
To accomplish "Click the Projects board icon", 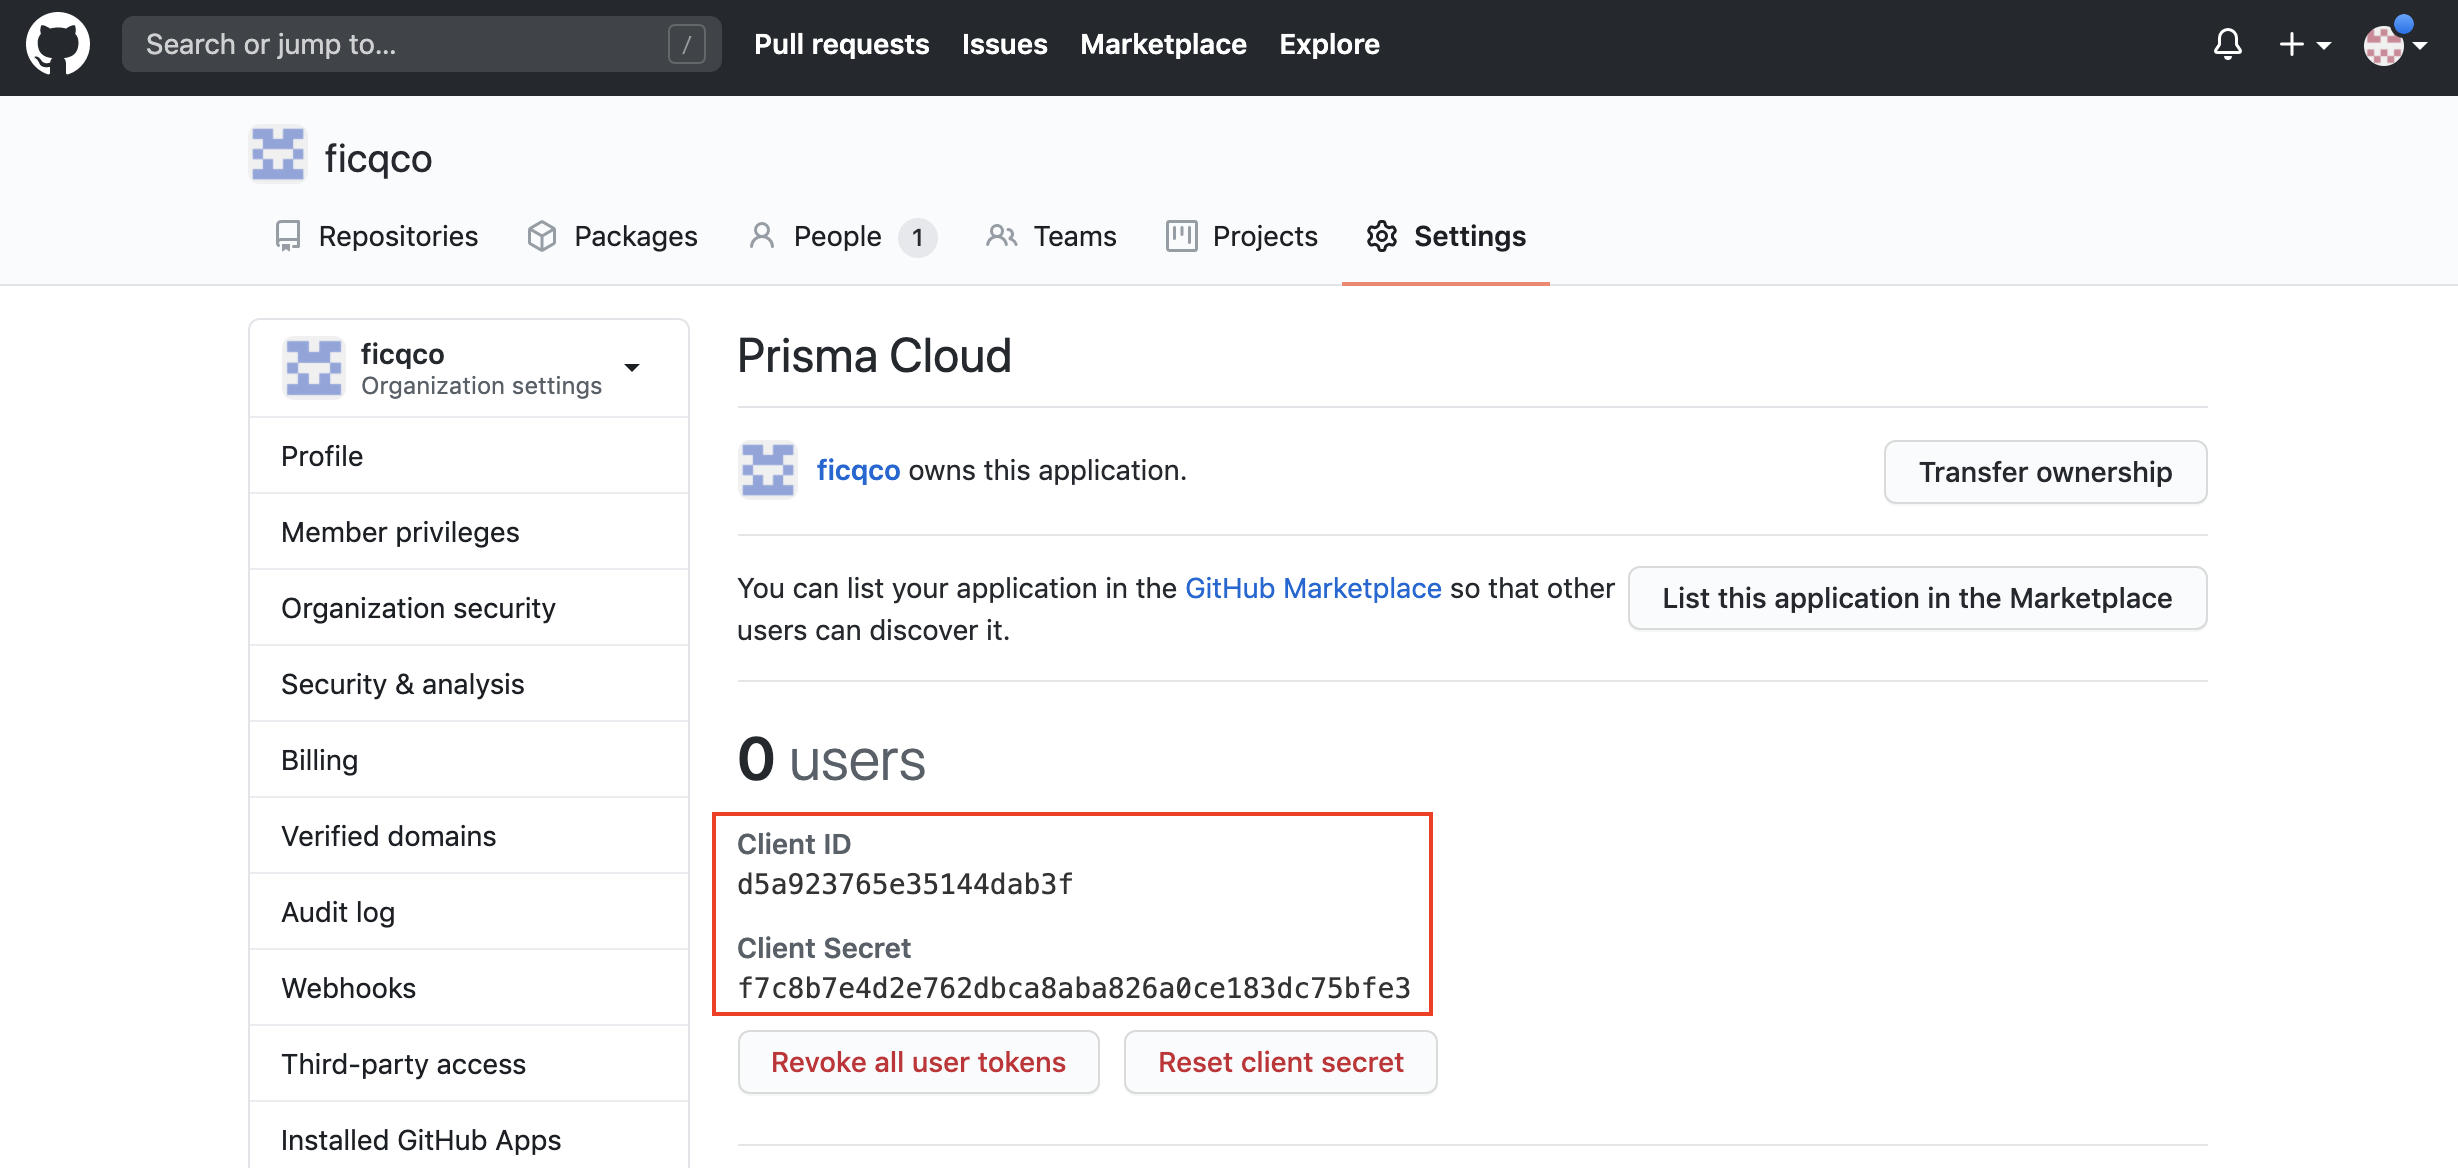I will click(x=1181, y=236).
